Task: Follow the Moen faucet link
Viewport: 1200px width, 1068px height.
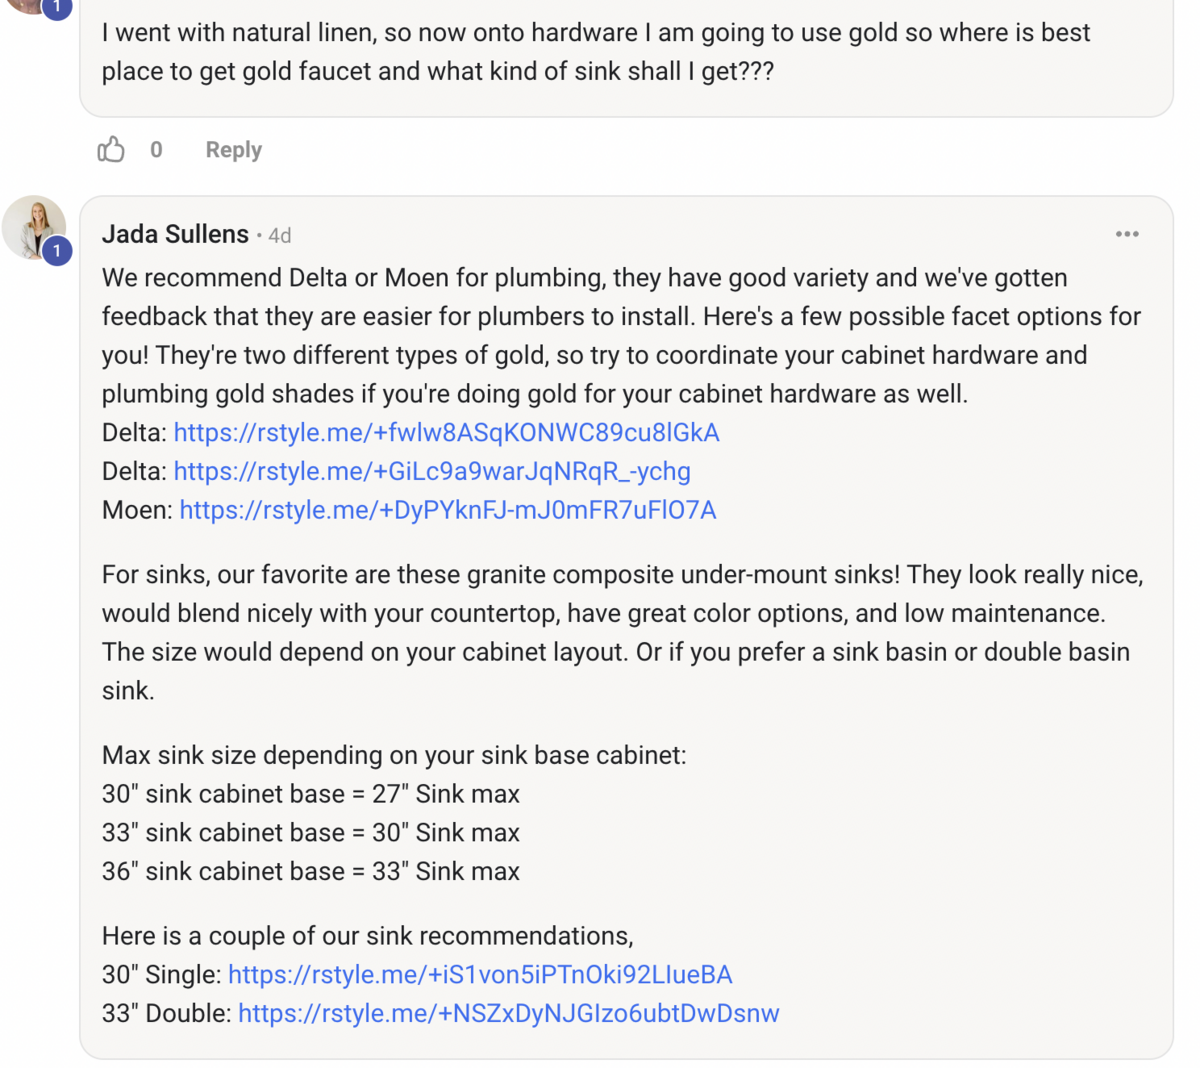Action: click(448, 511)
